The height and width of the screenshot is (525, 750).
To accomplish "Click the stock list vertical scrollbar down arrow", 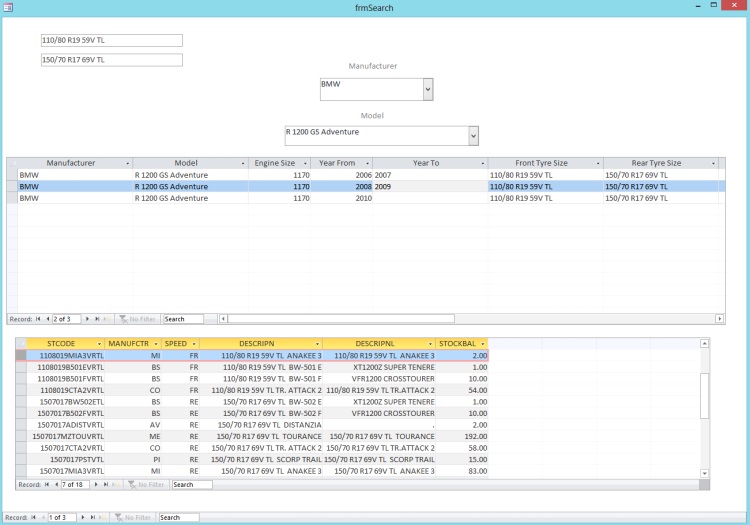I will tap(704, 473).
